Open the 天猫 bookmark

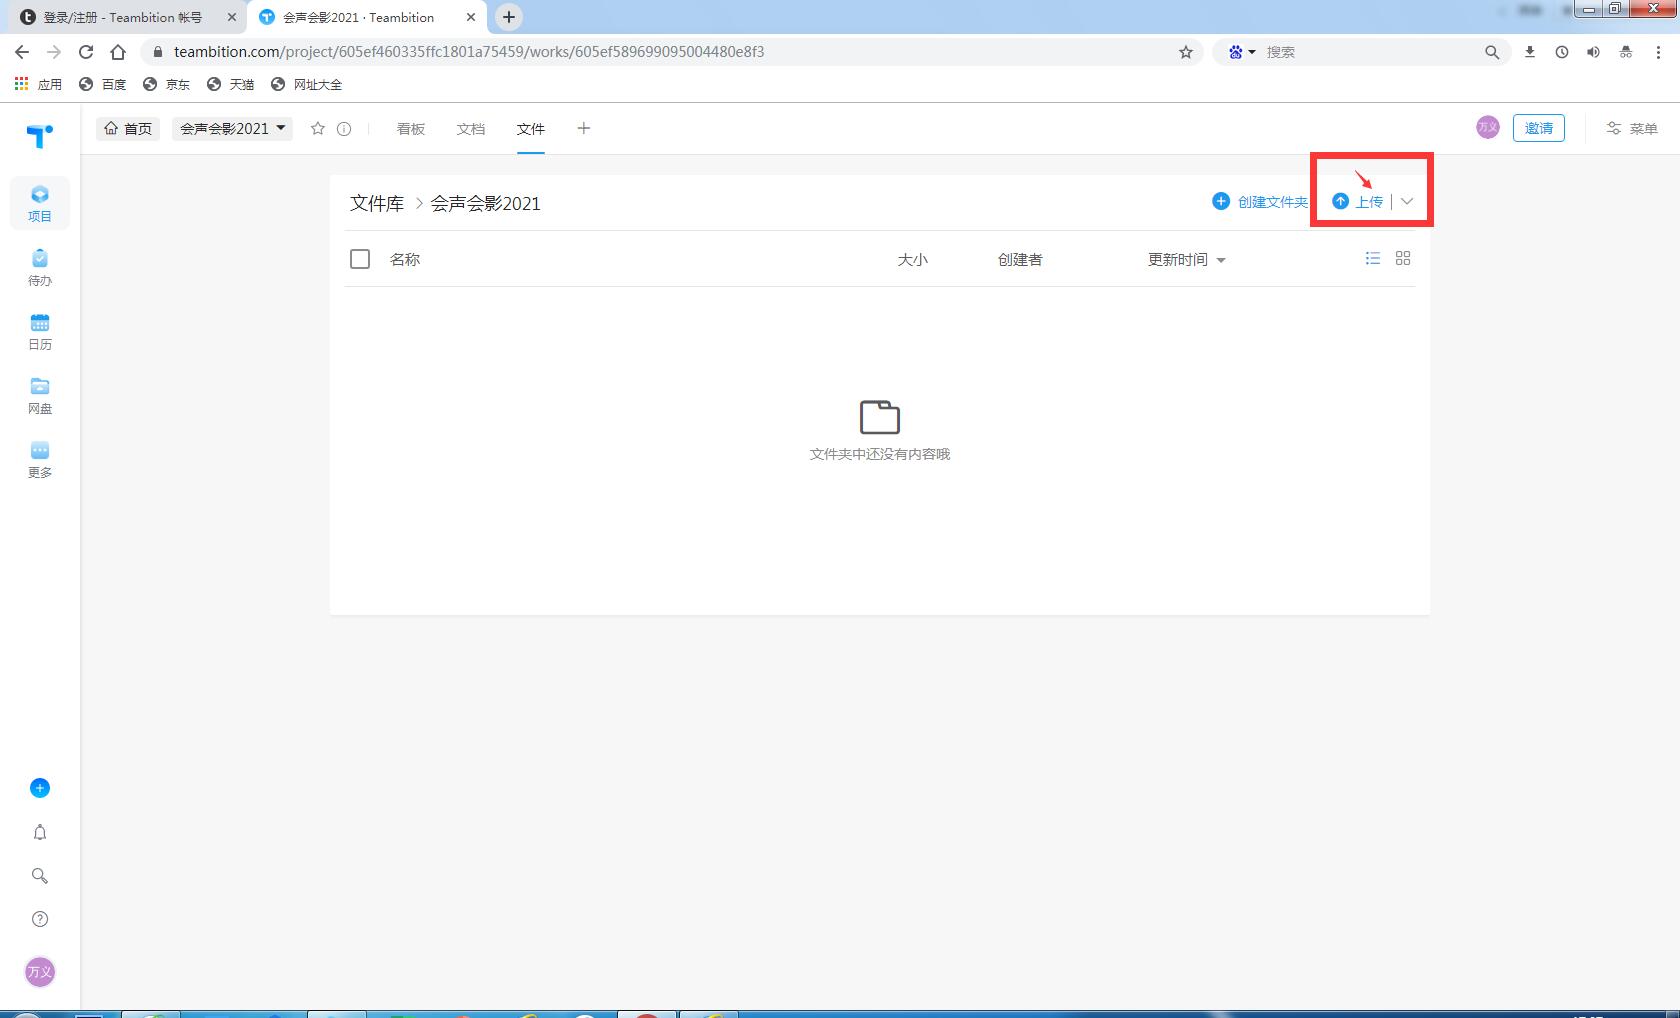(x=230, y=84)
